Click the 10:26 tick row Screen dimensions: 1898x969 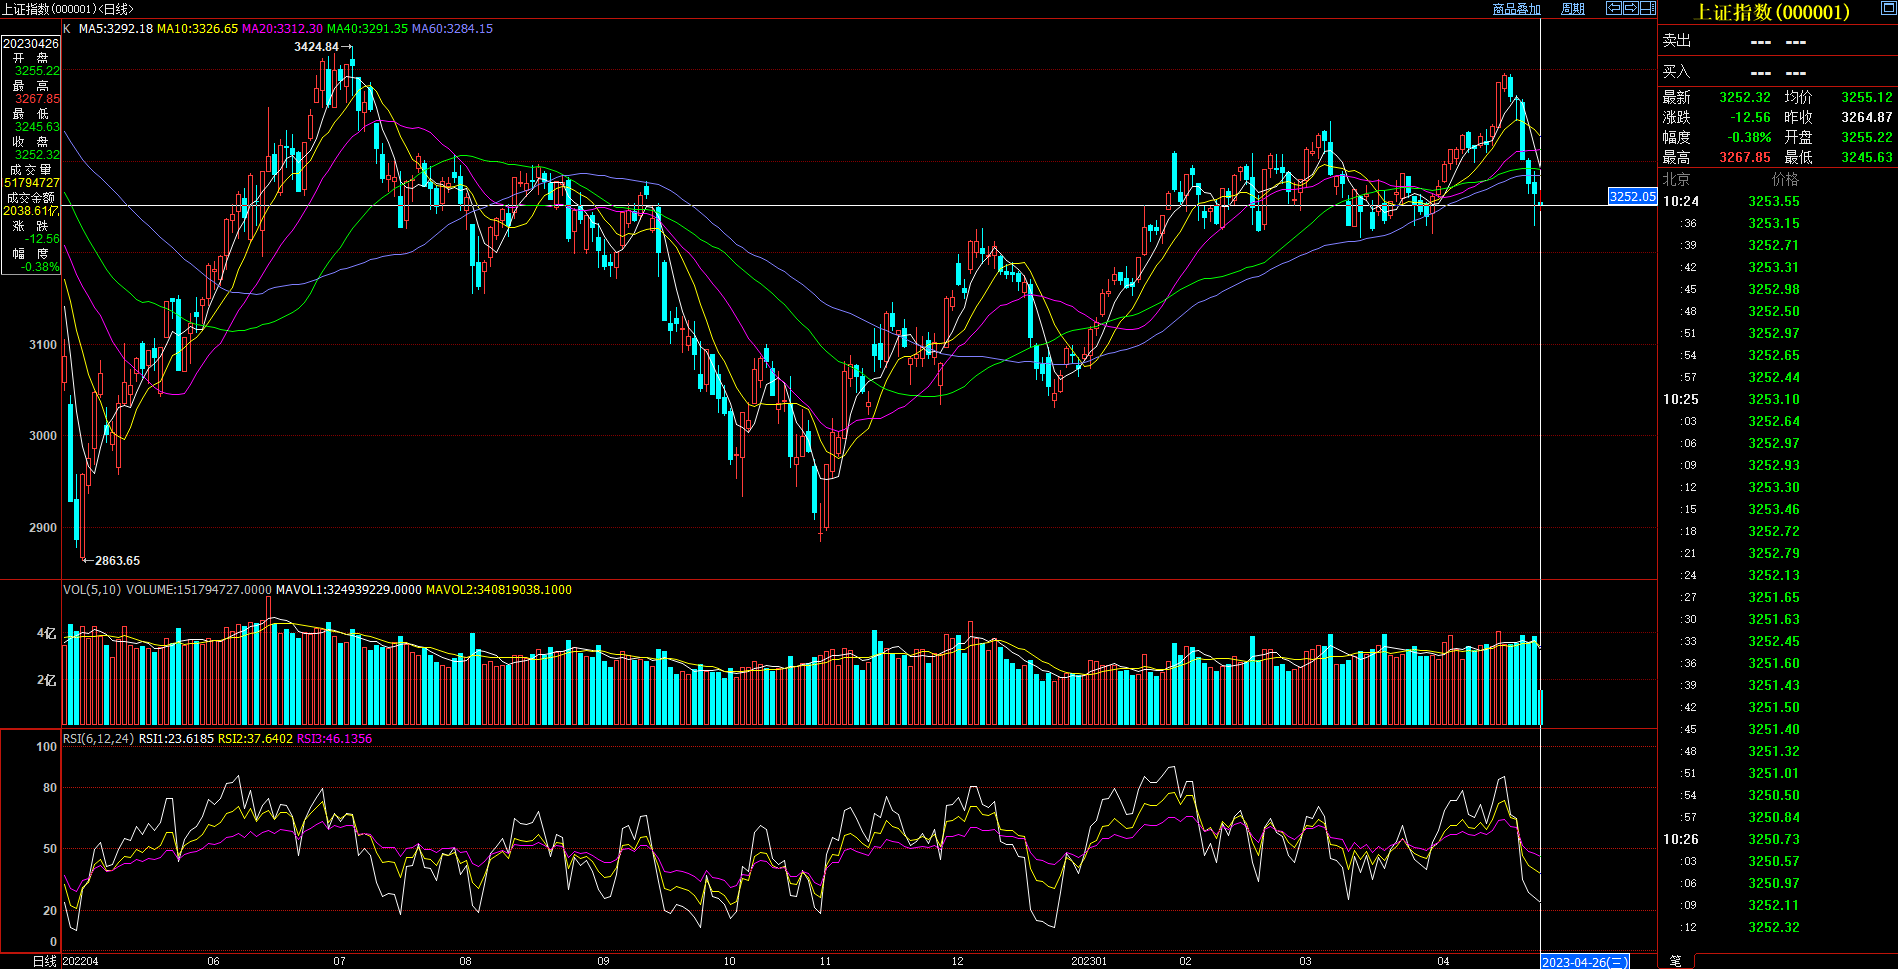click(x=1777, y=839)
